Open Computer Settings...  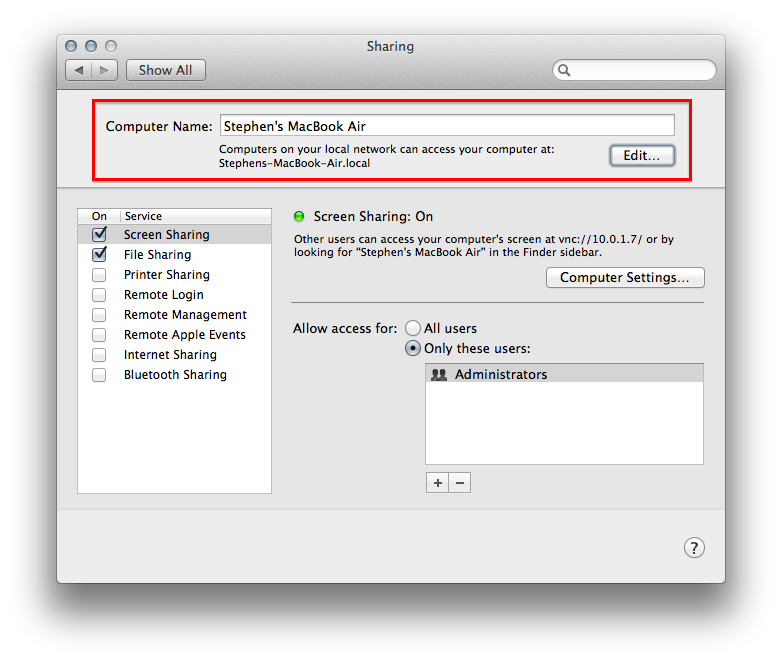click(625, 277)
